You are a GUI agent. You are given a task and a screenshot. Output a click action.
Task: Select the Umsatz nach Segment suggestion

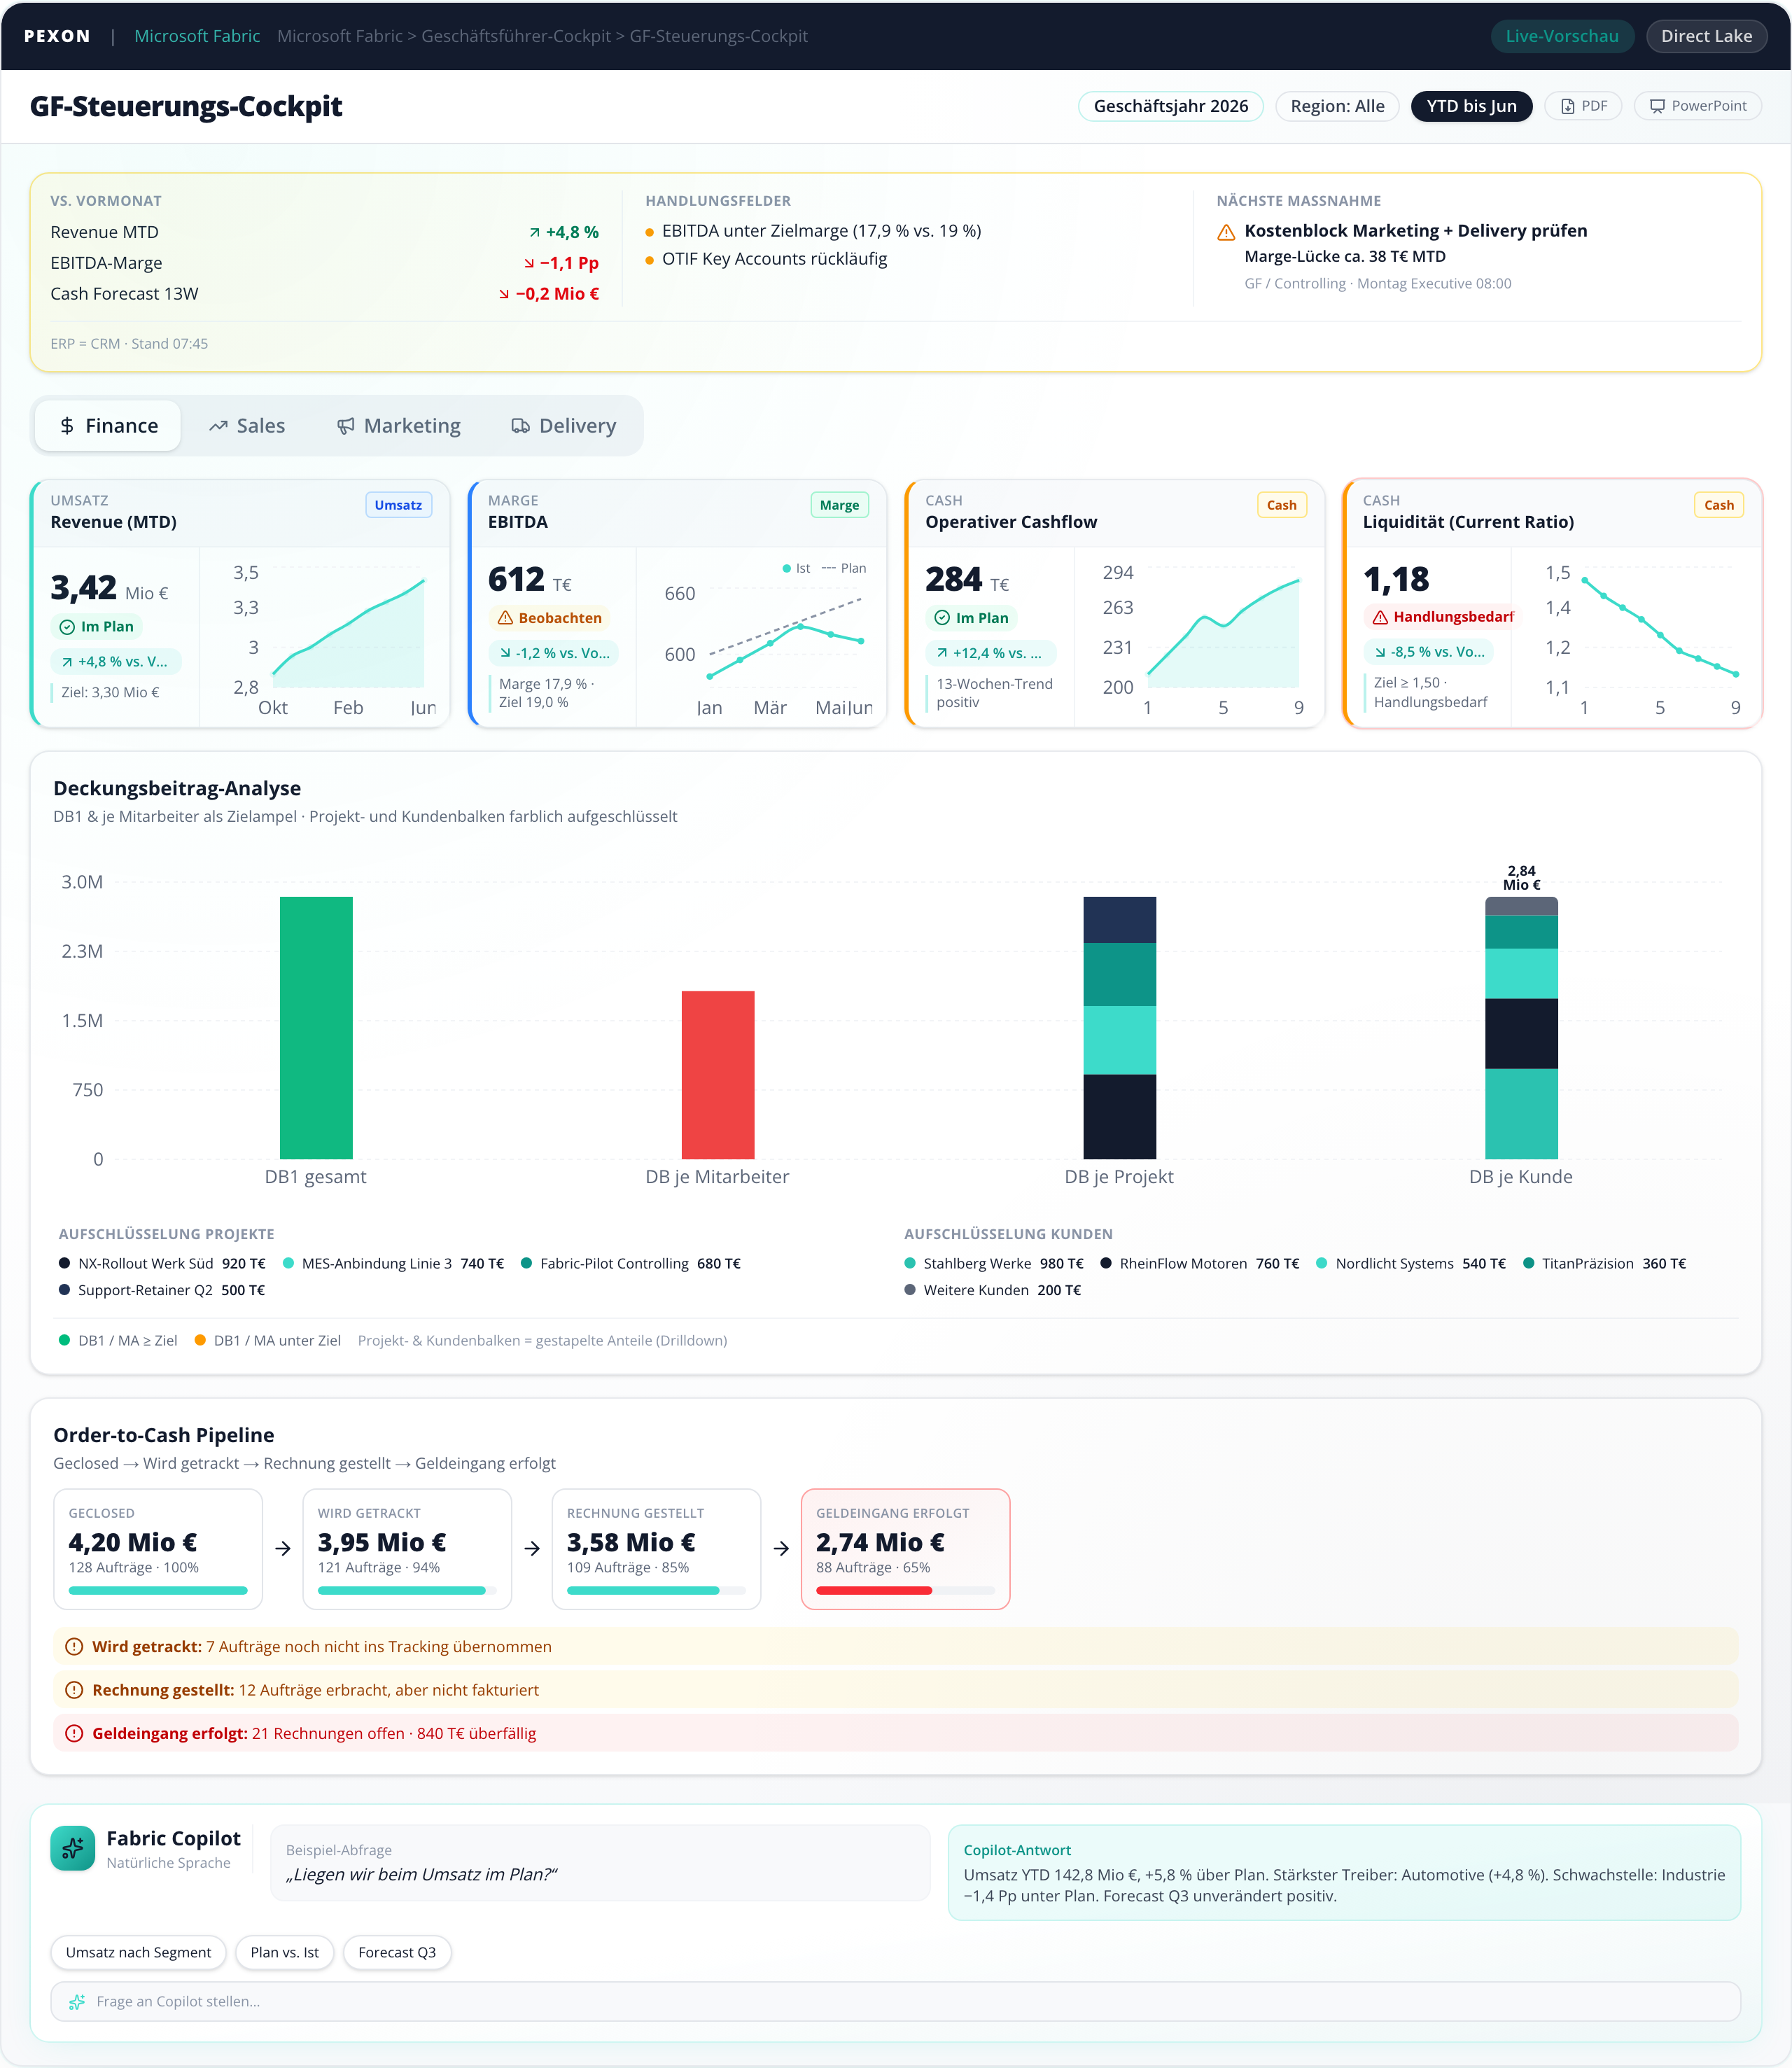point(138,1952)
